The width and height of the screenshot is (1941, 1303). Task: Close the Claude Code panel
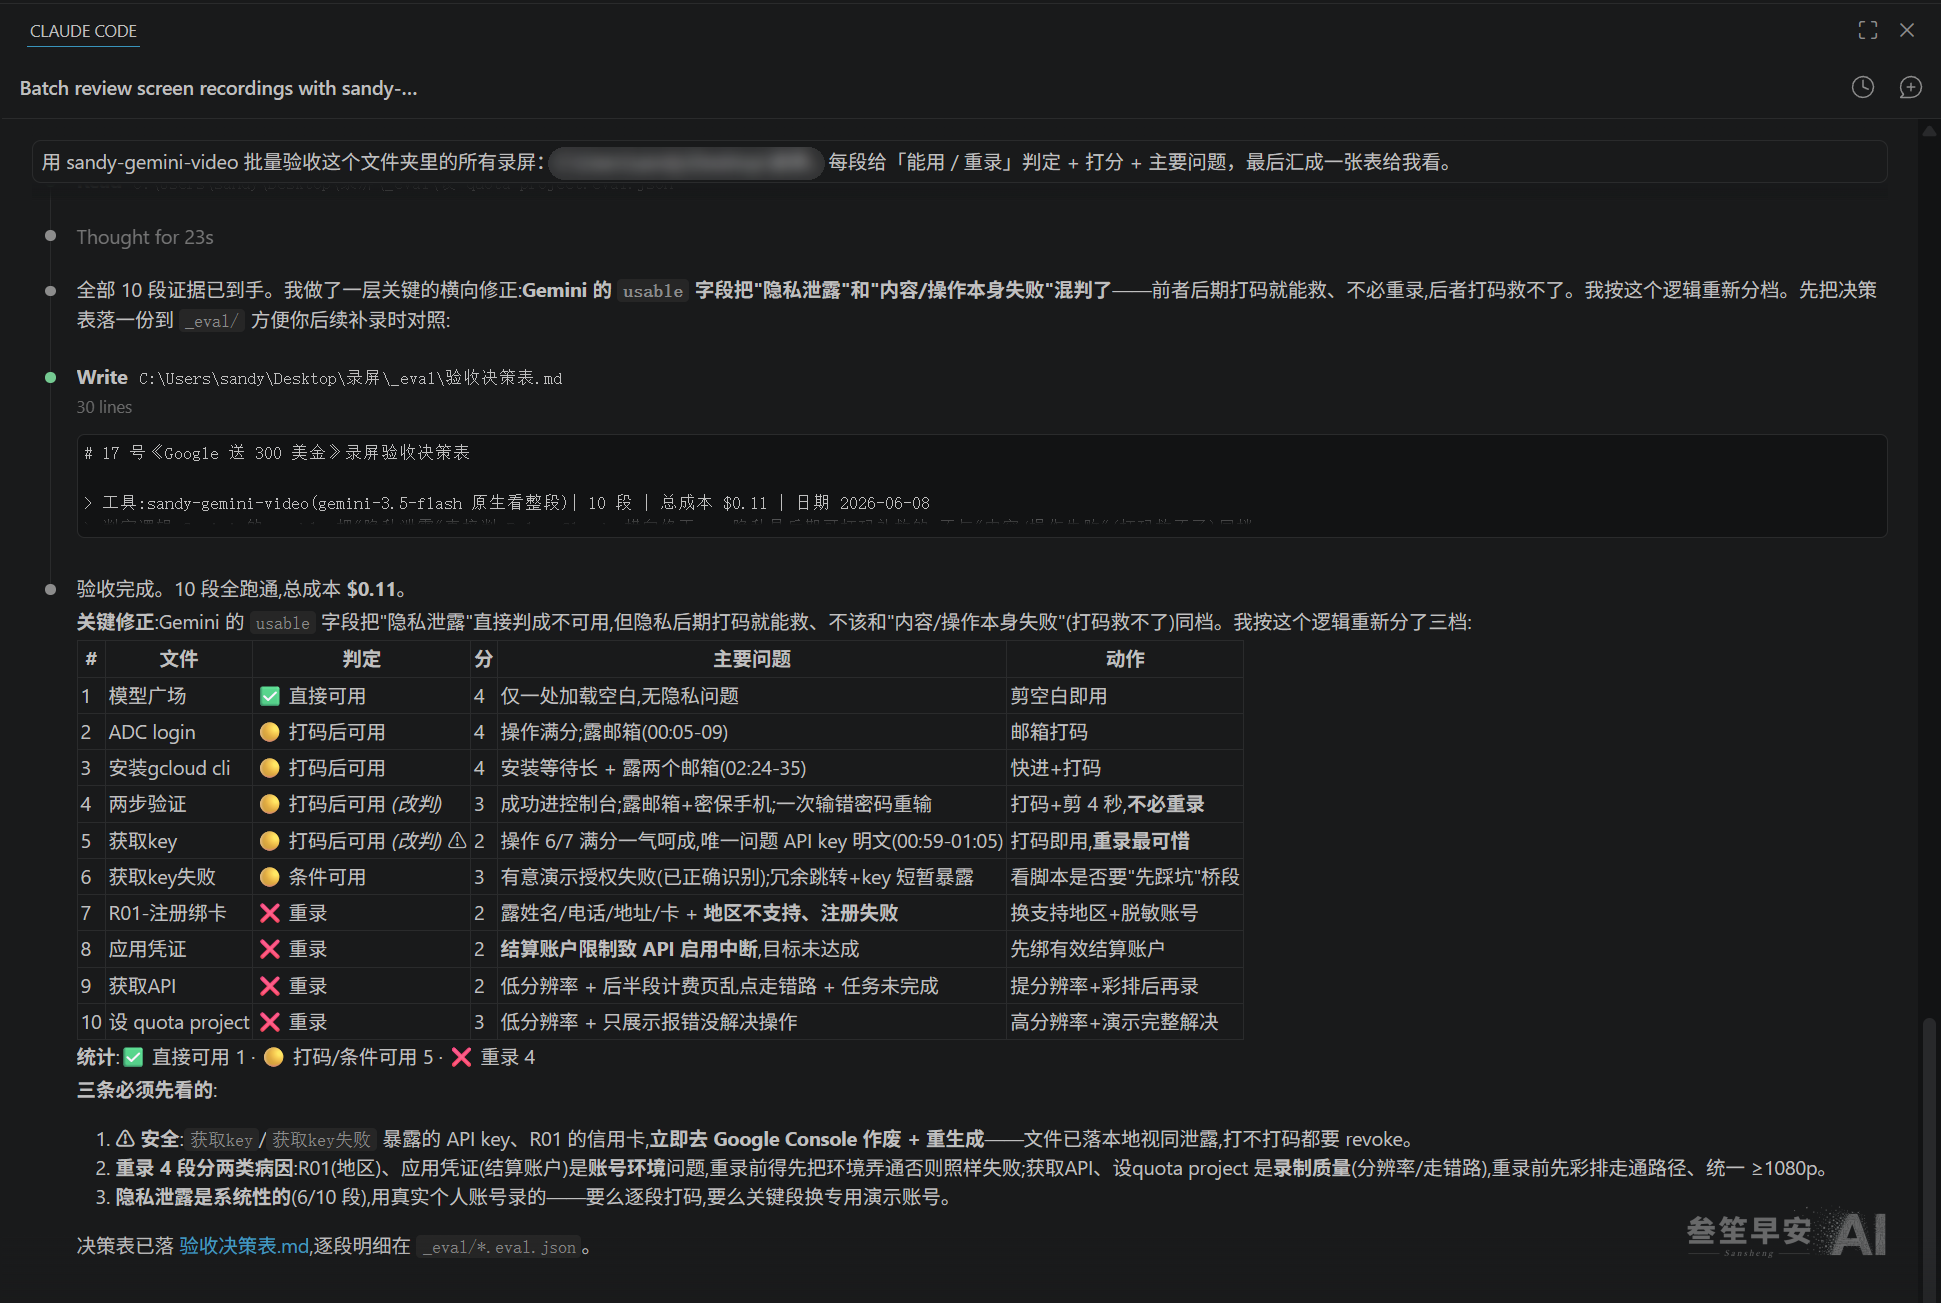coord(1907,30)
